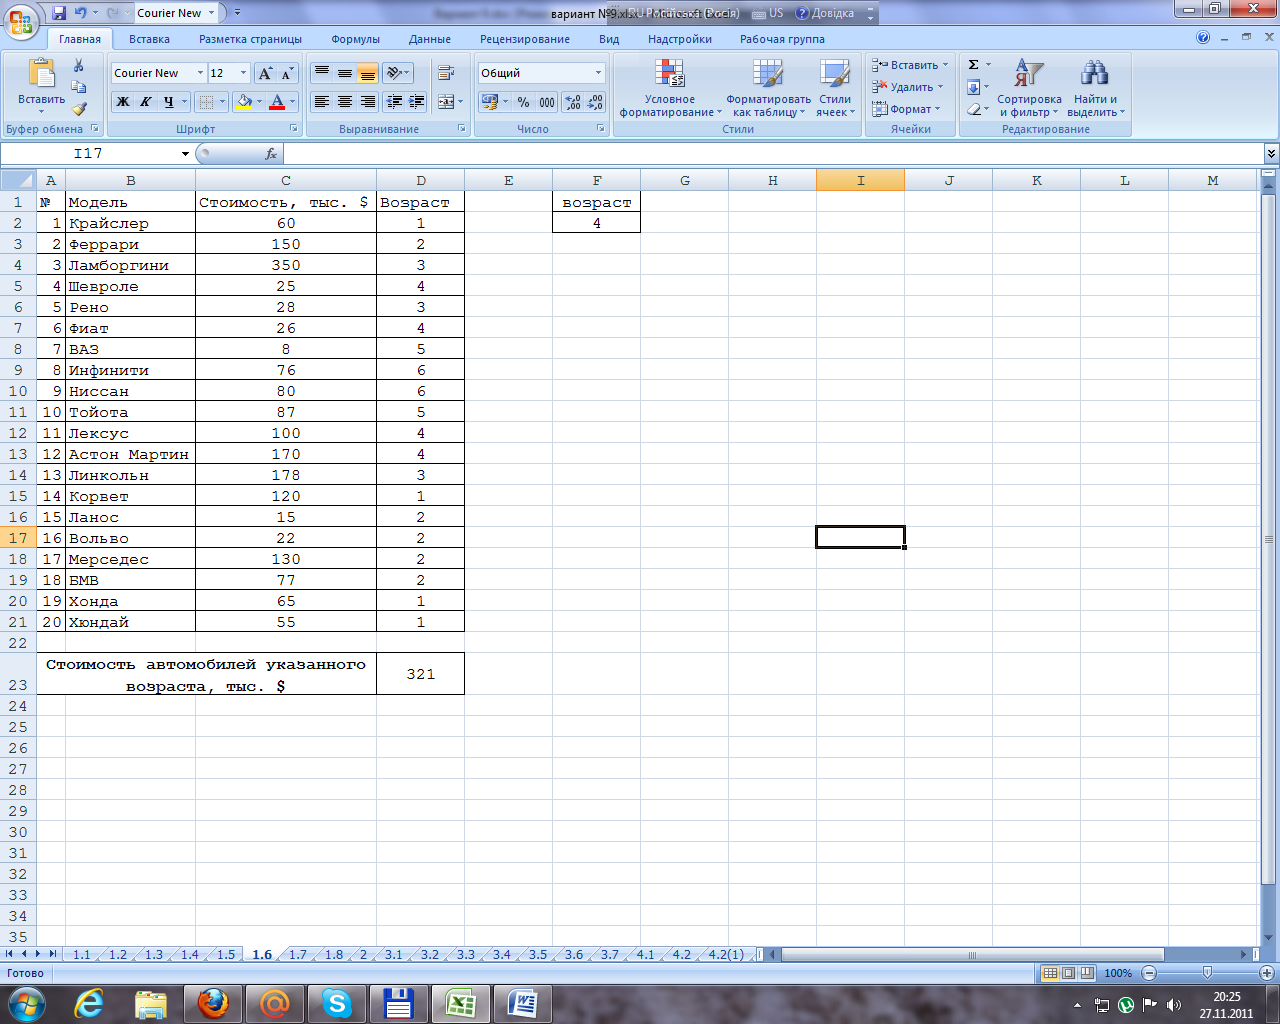Toggle Align Text Left
Screen dimensions: 1280x1024
pos(321,102)
